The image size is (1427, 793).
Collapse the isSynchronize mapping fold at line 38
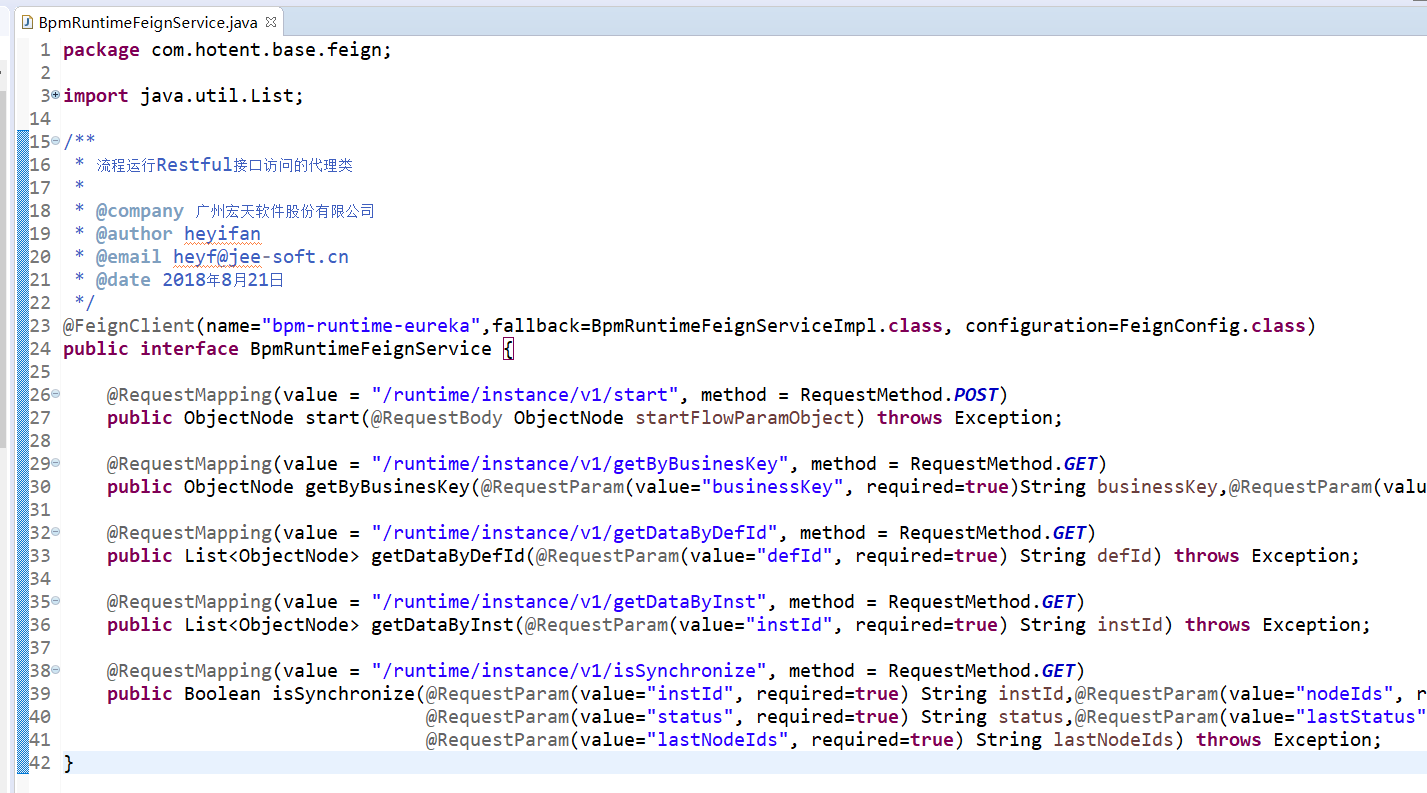(55, 670)
